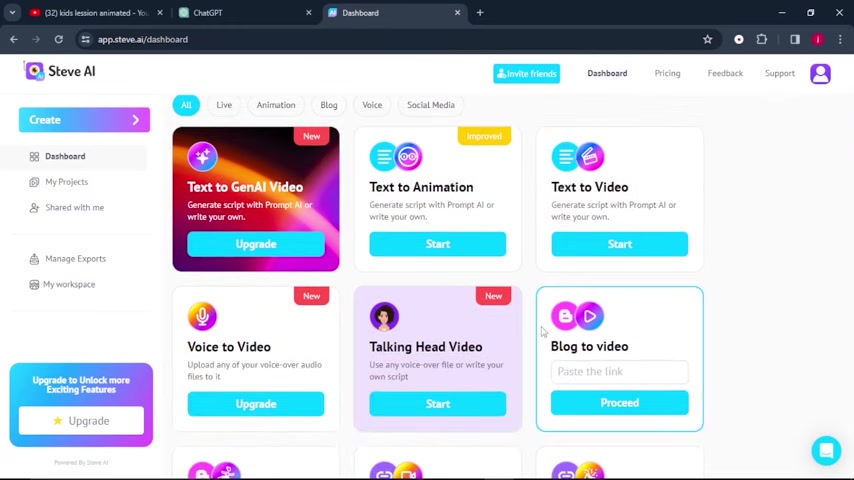This screenshot has height=480, width=854.
Task: Go back to previous page
Action: [x=14, y=39]
